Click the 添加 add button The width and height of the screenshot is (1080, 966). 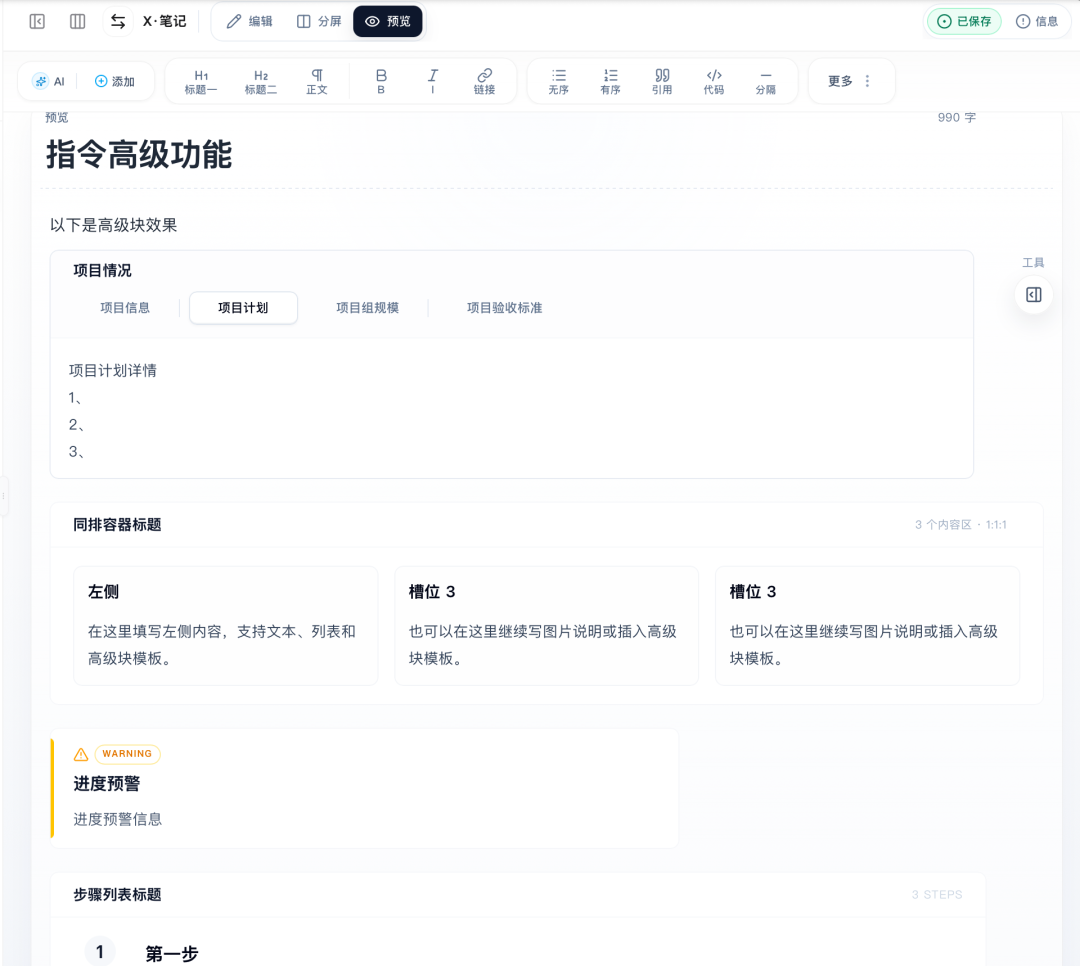(x=114, y=81)
